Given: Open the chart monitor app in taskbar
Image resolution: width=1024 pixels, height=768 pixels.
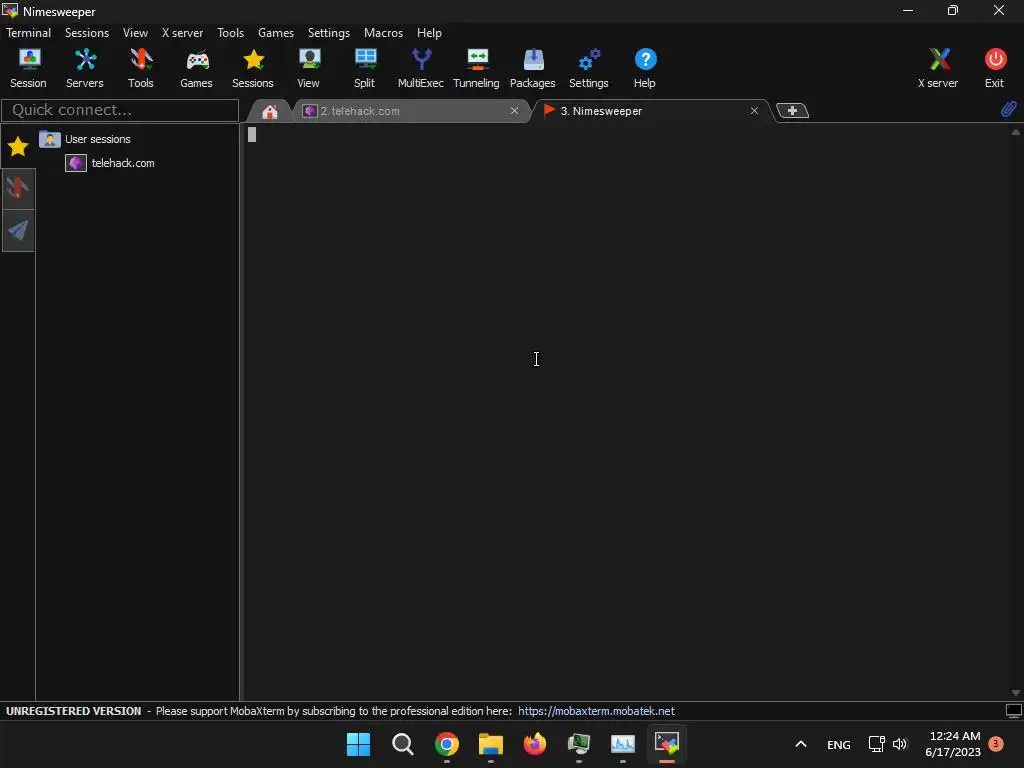Looking at the screenshot, I should coord(623,744).
